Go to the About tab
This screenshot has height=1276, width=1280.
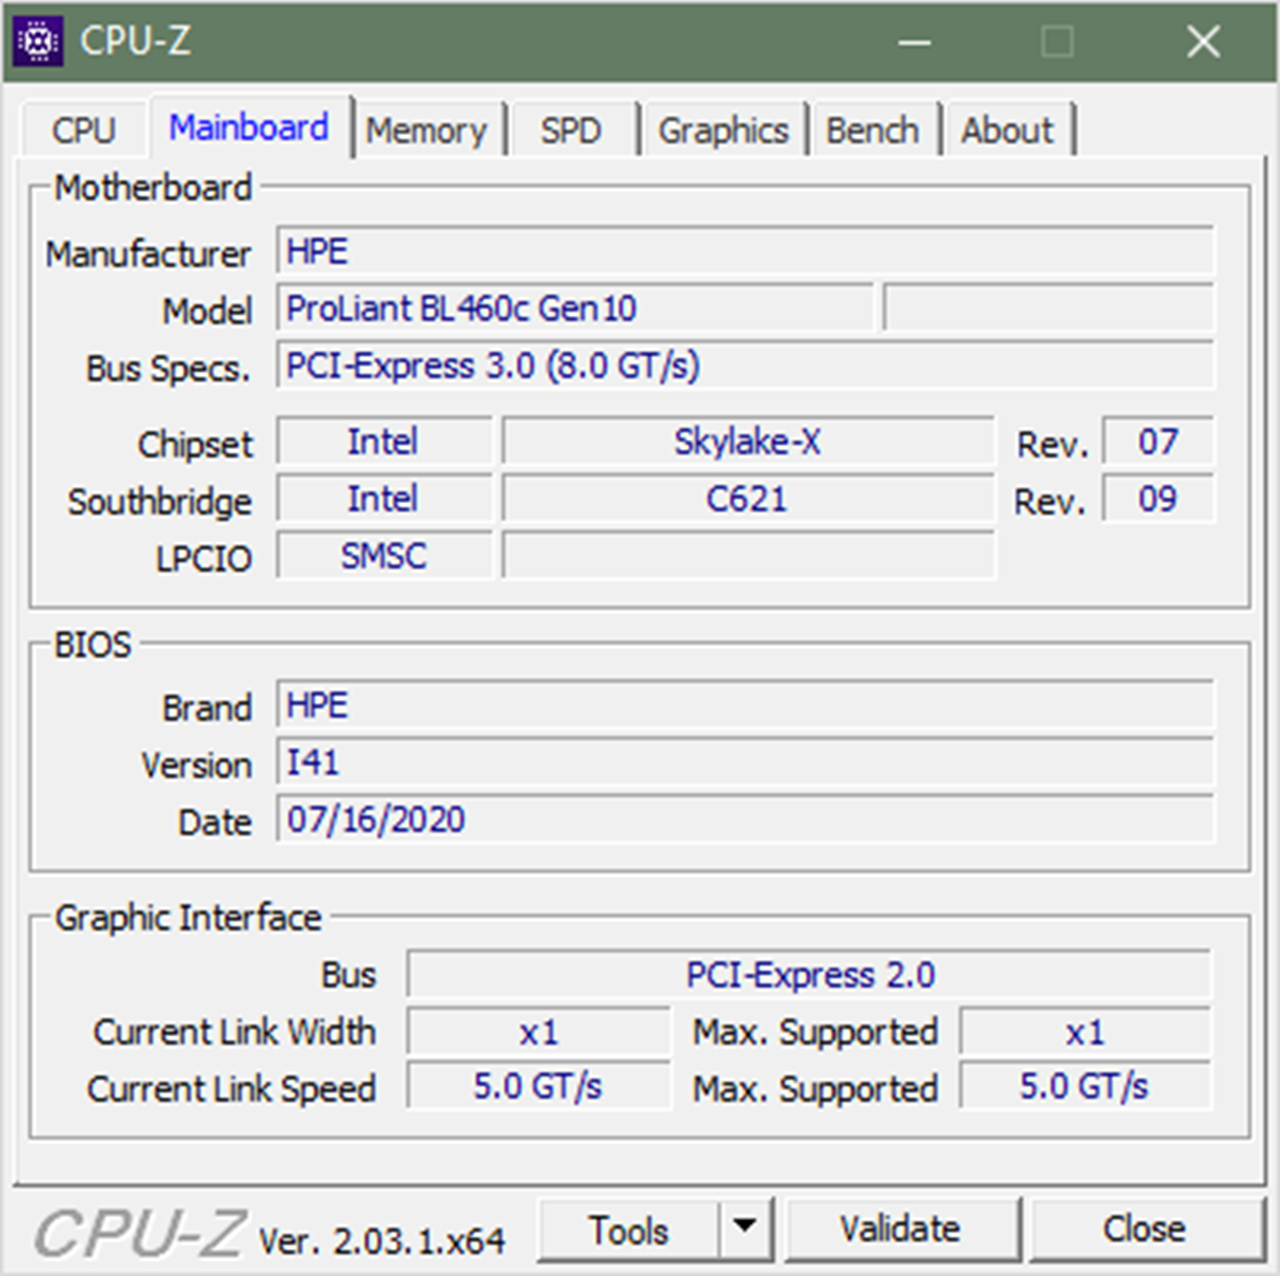tap(1007, 130)
